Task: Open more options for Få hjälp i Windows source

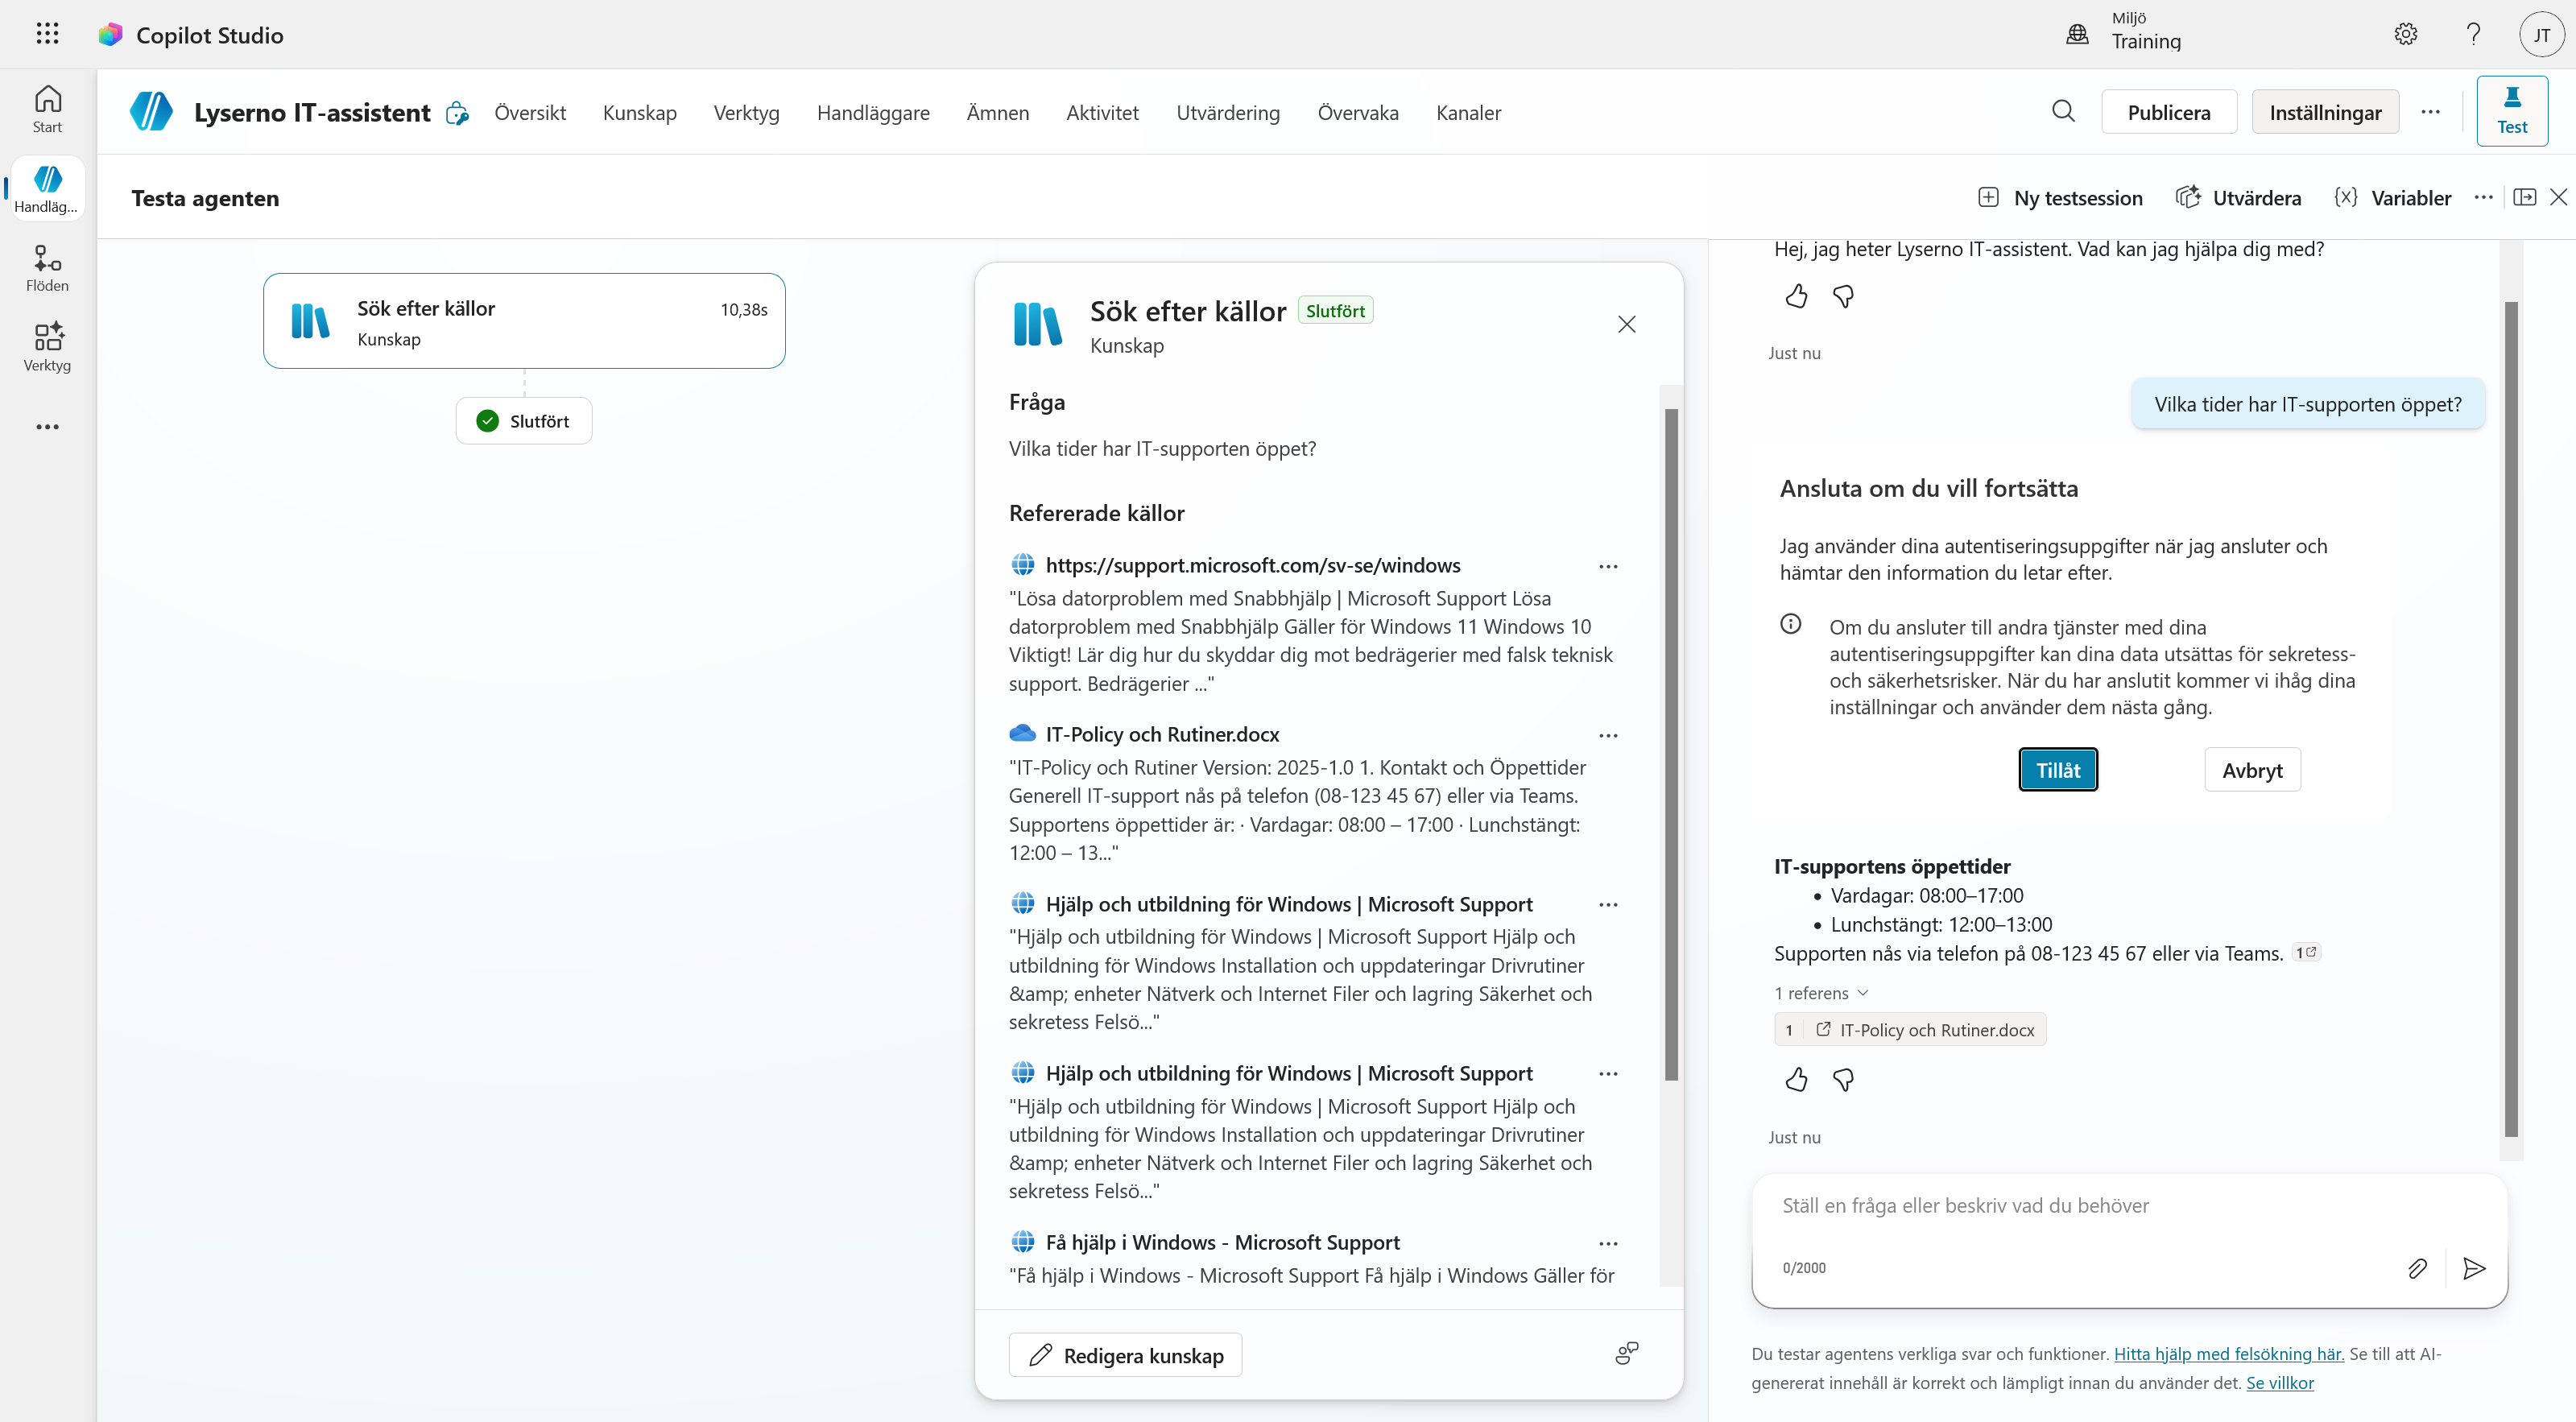Action: [1608, 1243]
